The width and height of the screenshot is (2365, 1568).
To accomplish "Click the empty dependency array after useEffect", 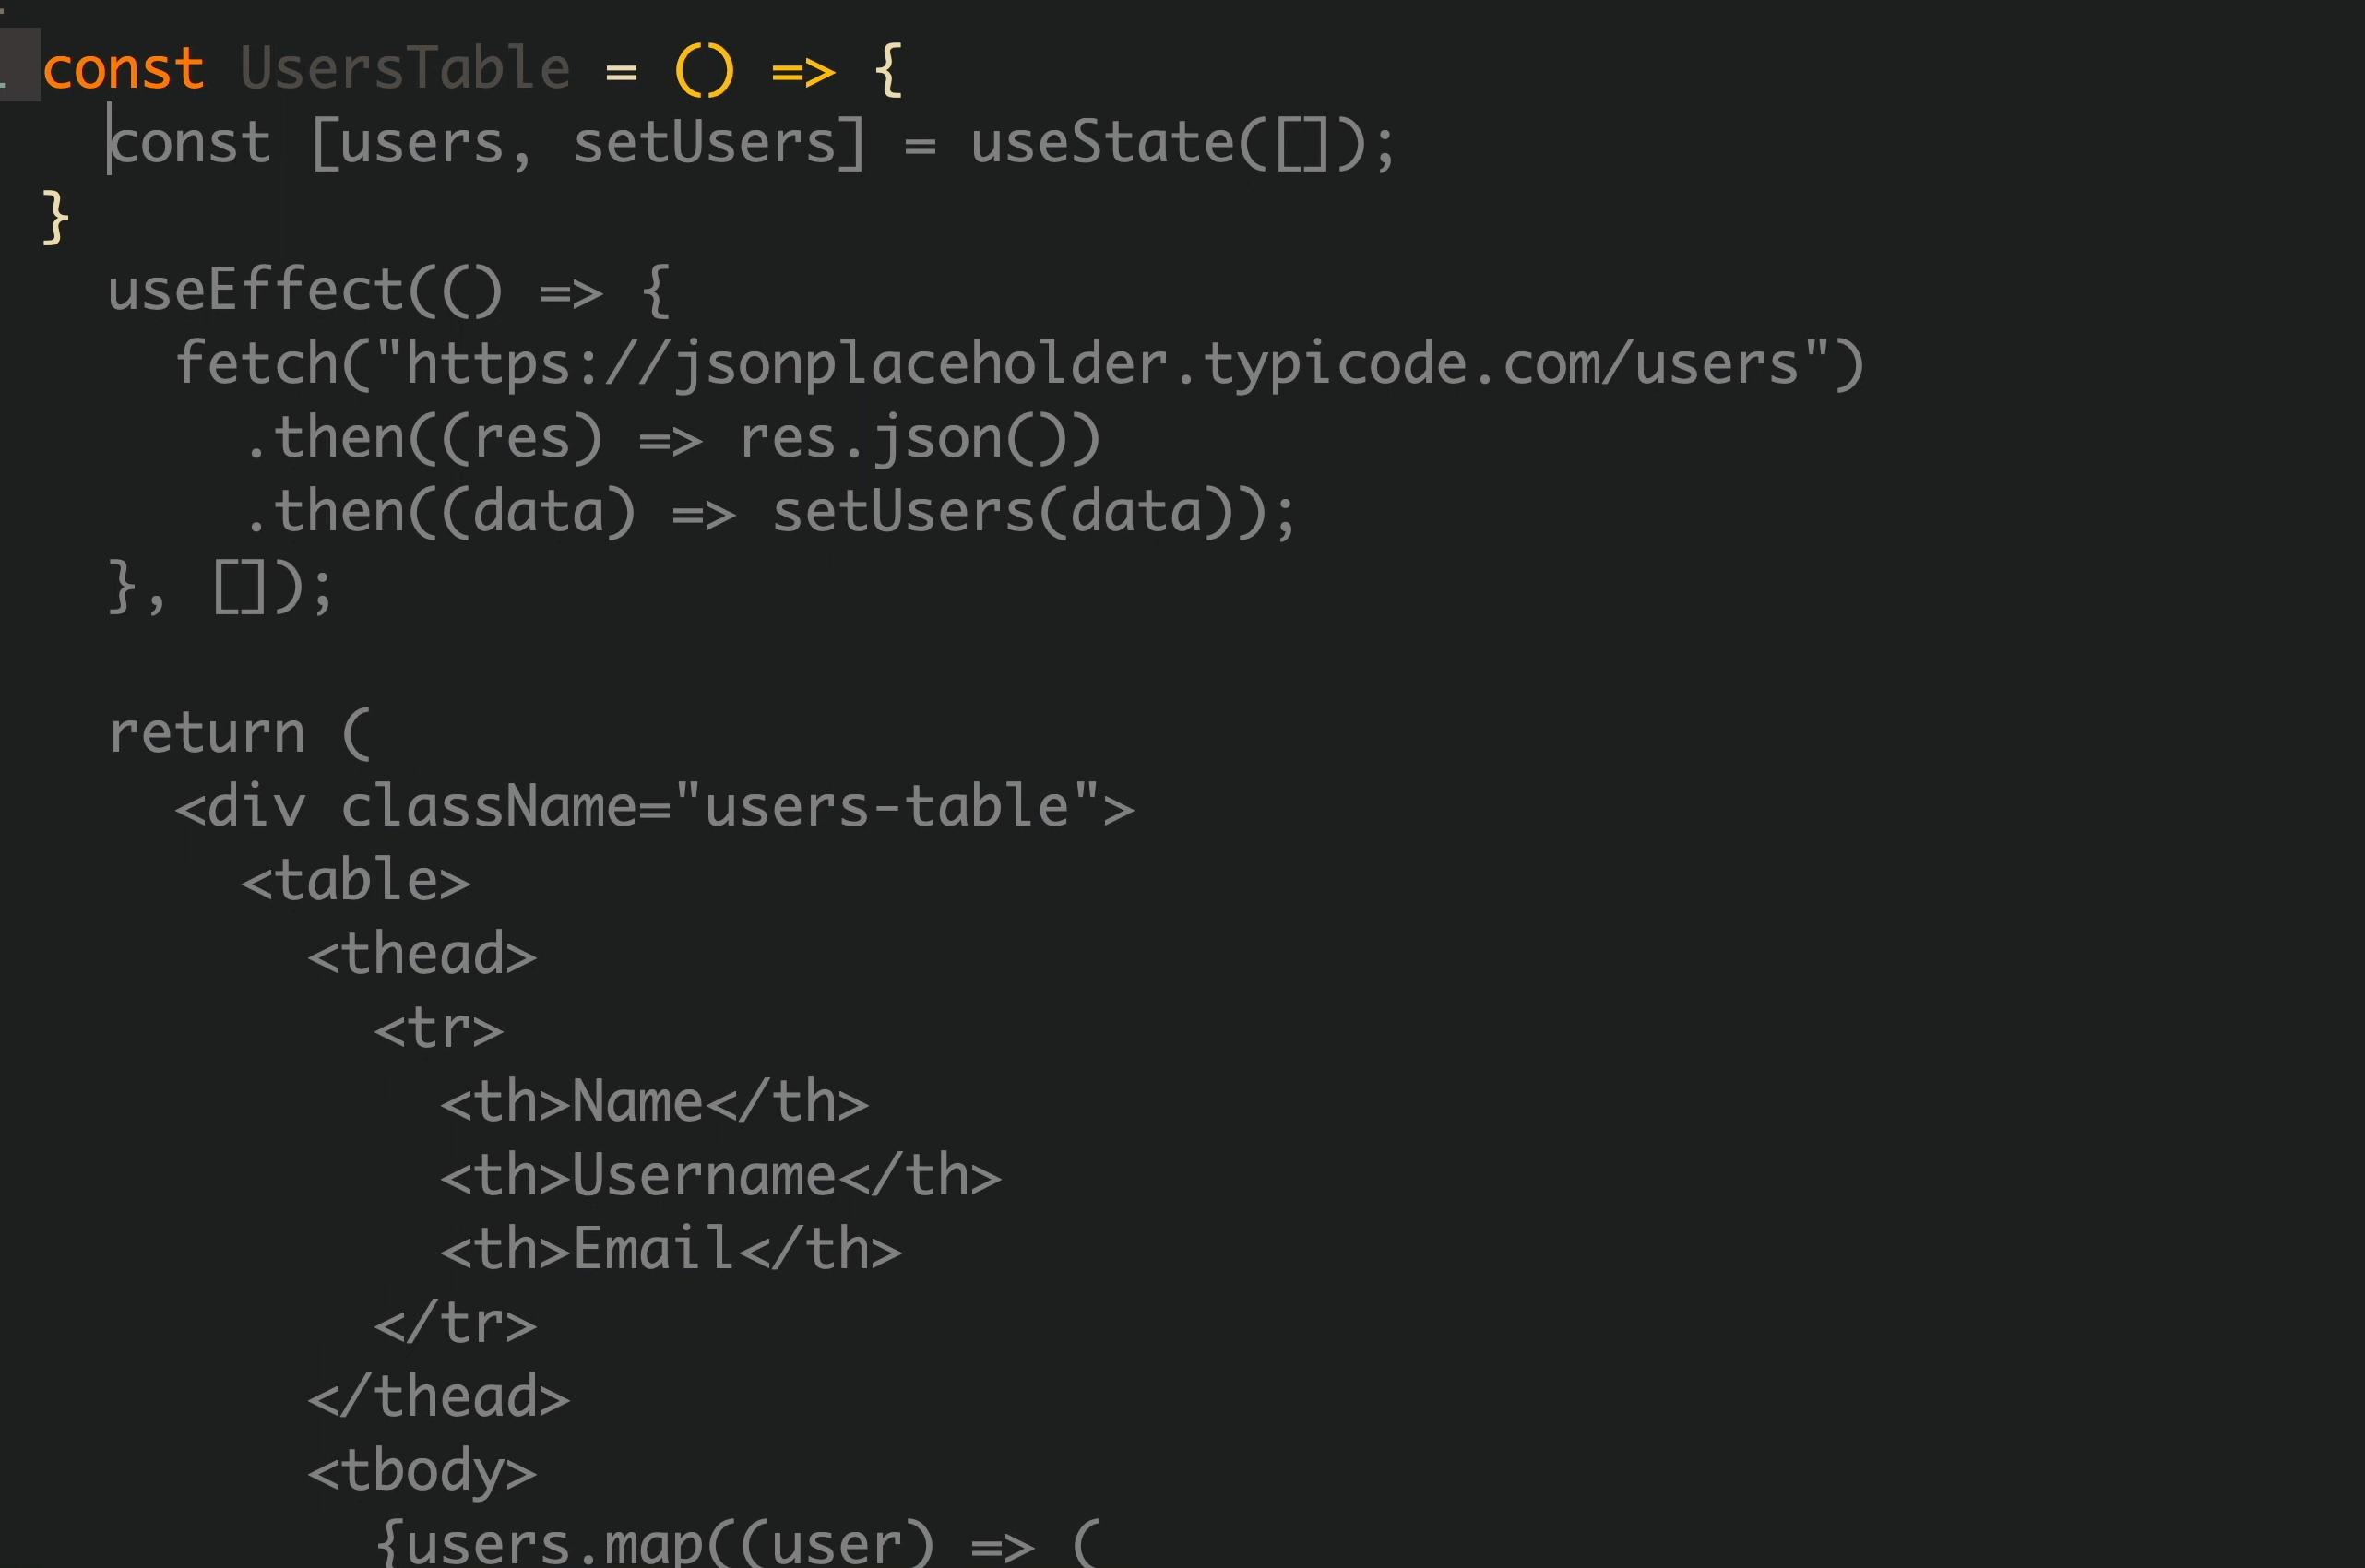I will pos(240,586).
